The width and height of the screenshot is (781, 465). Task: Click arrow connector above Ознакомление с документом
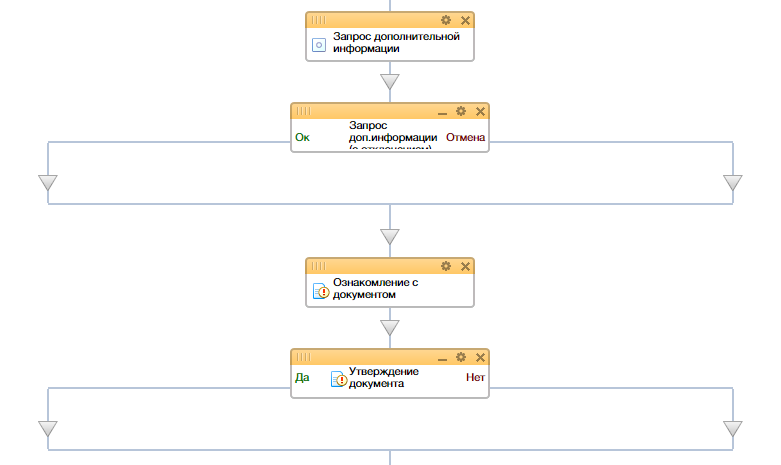pos(390,236)
